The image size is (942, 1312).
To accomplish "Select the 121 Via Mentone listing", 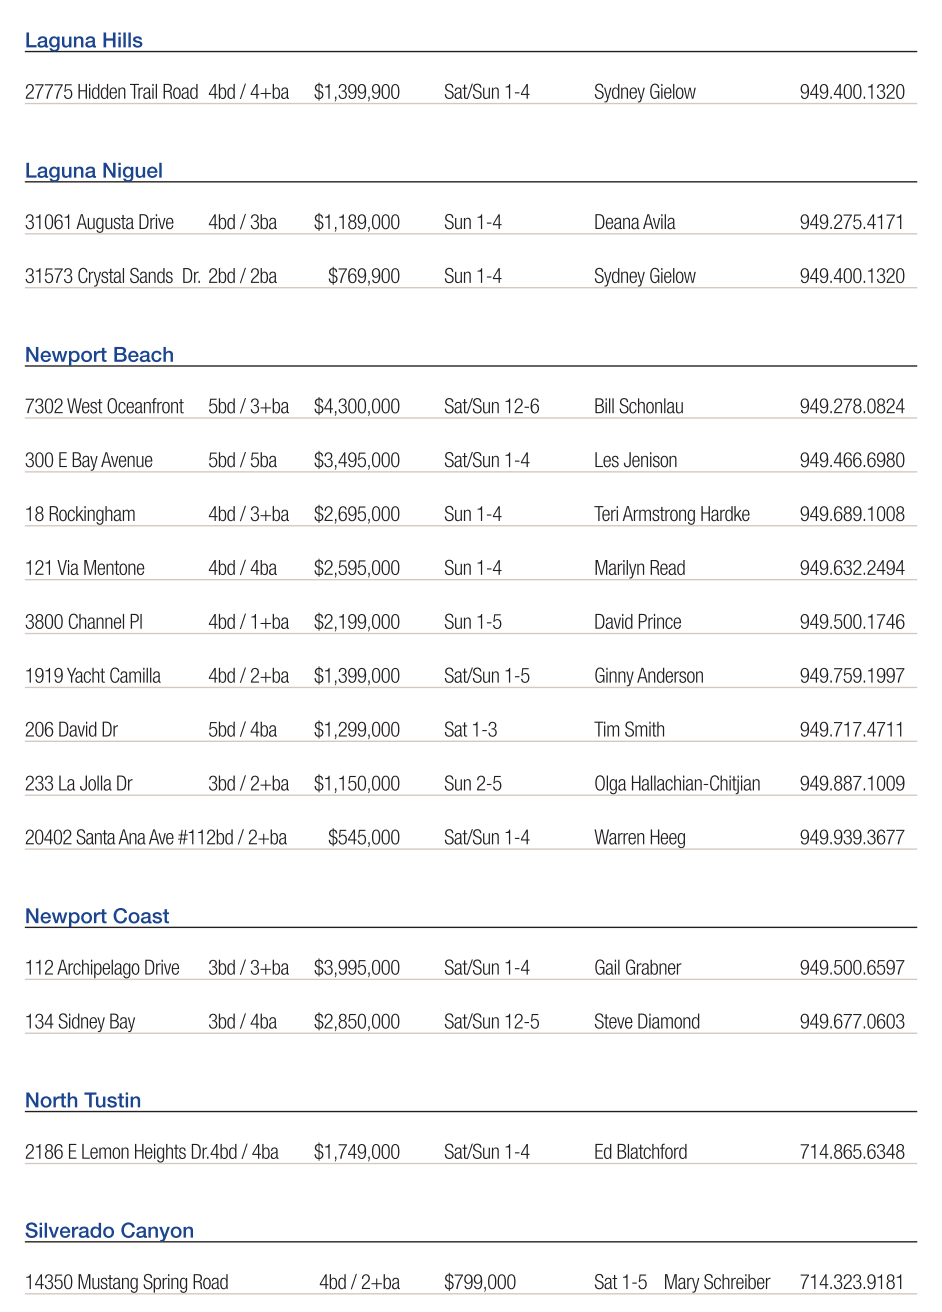I will pos(85,568).
